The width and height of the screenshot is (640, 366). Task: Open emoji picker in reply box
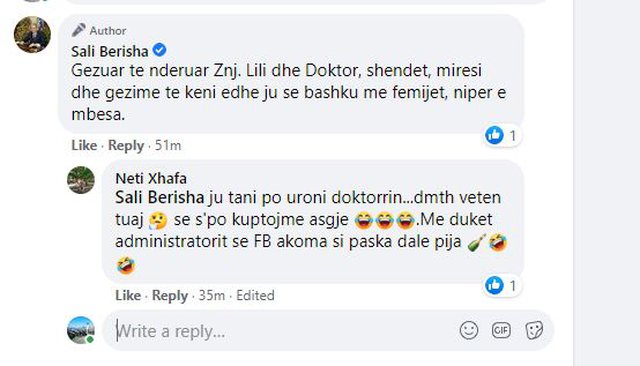click(x=469, y=330)
